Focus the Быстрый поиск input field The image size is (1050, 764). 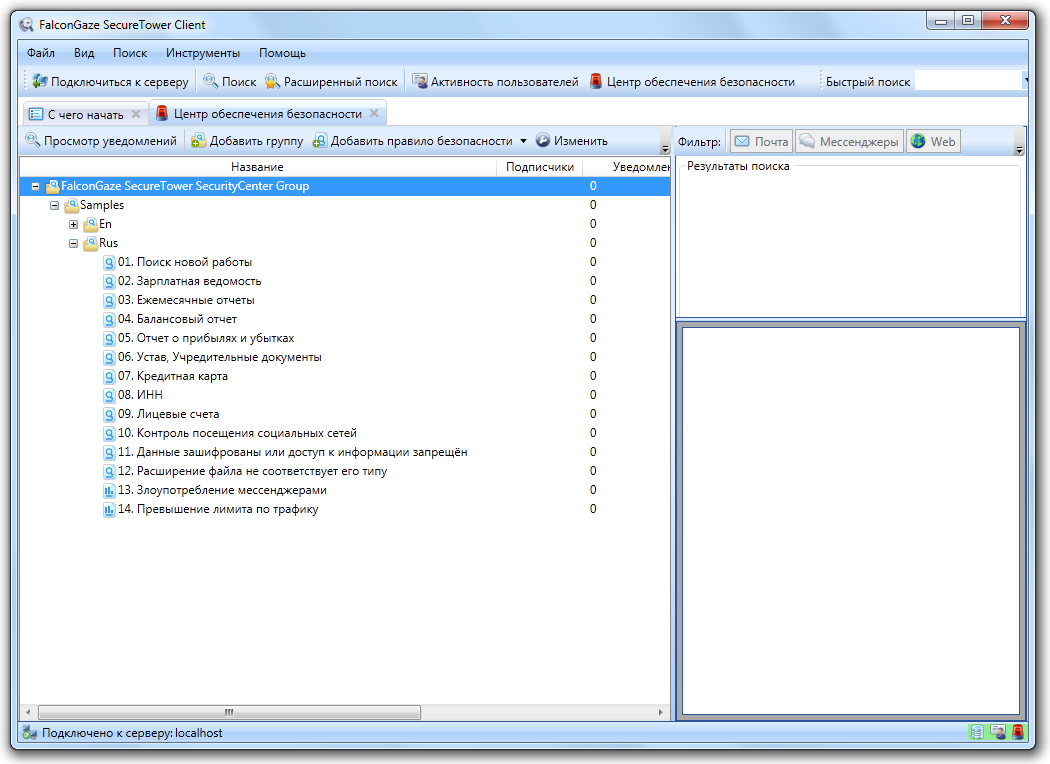pos(968,81)
